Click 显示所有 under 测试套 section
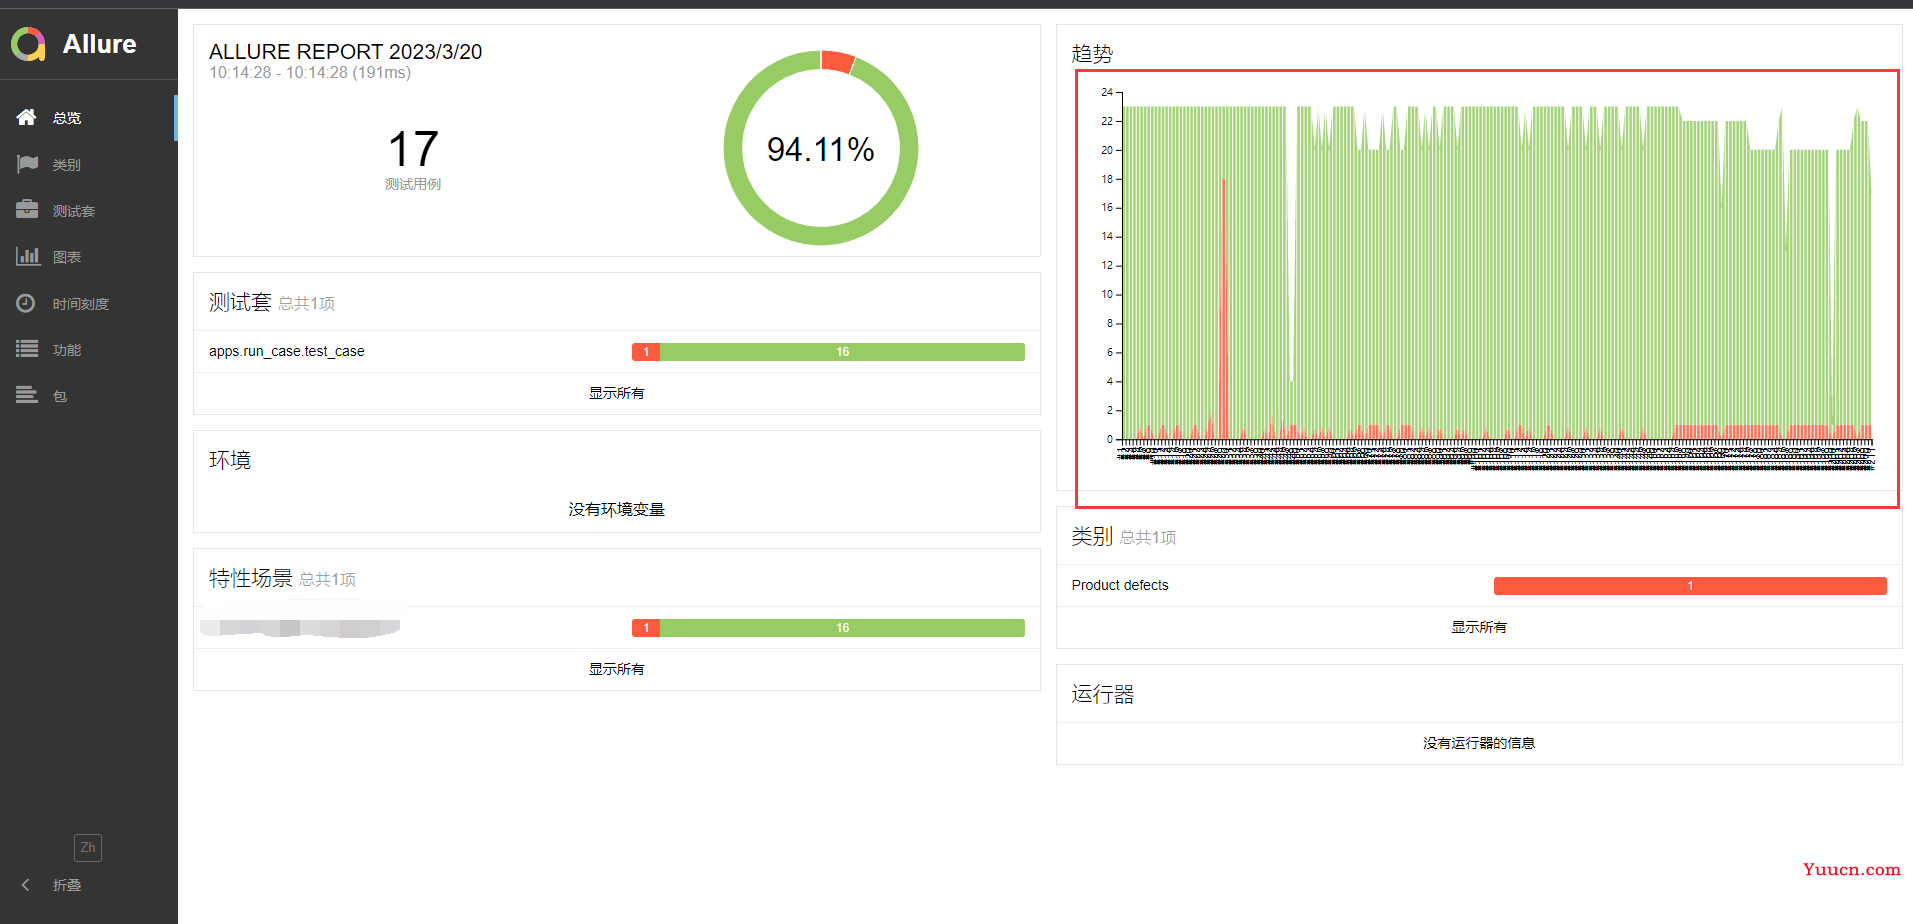 pyautogui.click(x=616, y=393)
